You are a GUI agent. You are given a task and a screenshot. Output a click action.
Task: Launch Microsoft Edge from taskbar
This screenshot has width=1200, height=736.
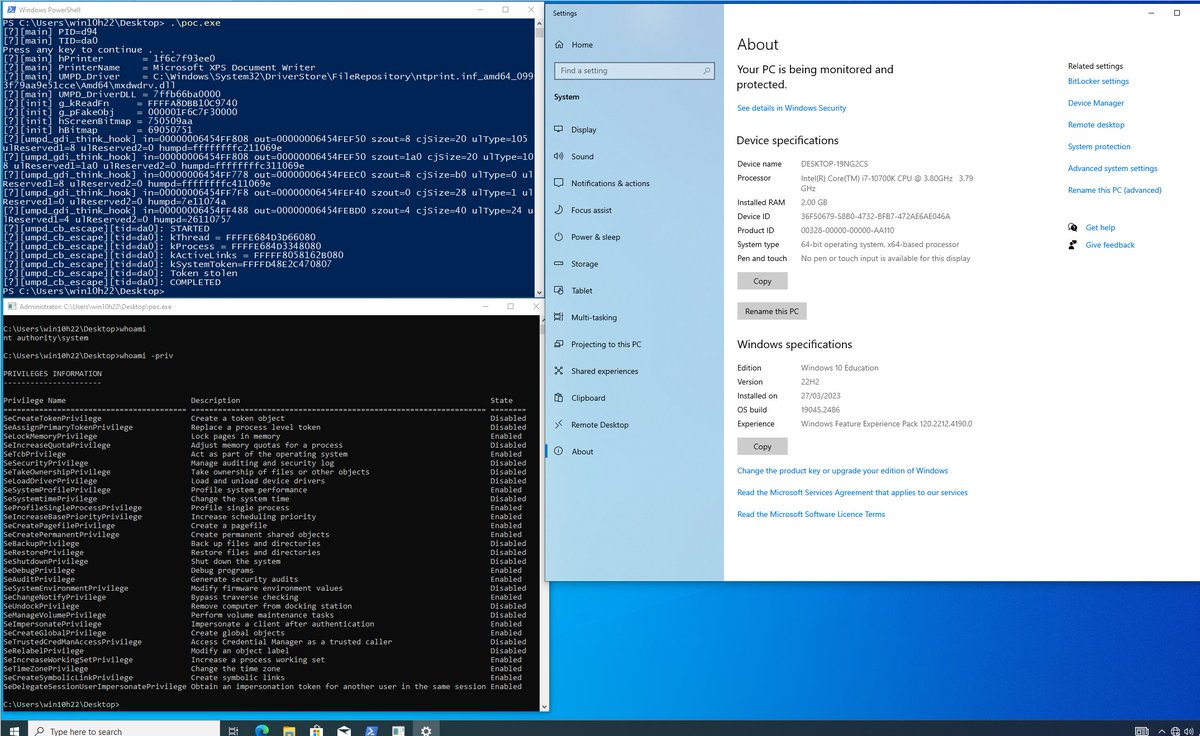(x=264, y=731)
